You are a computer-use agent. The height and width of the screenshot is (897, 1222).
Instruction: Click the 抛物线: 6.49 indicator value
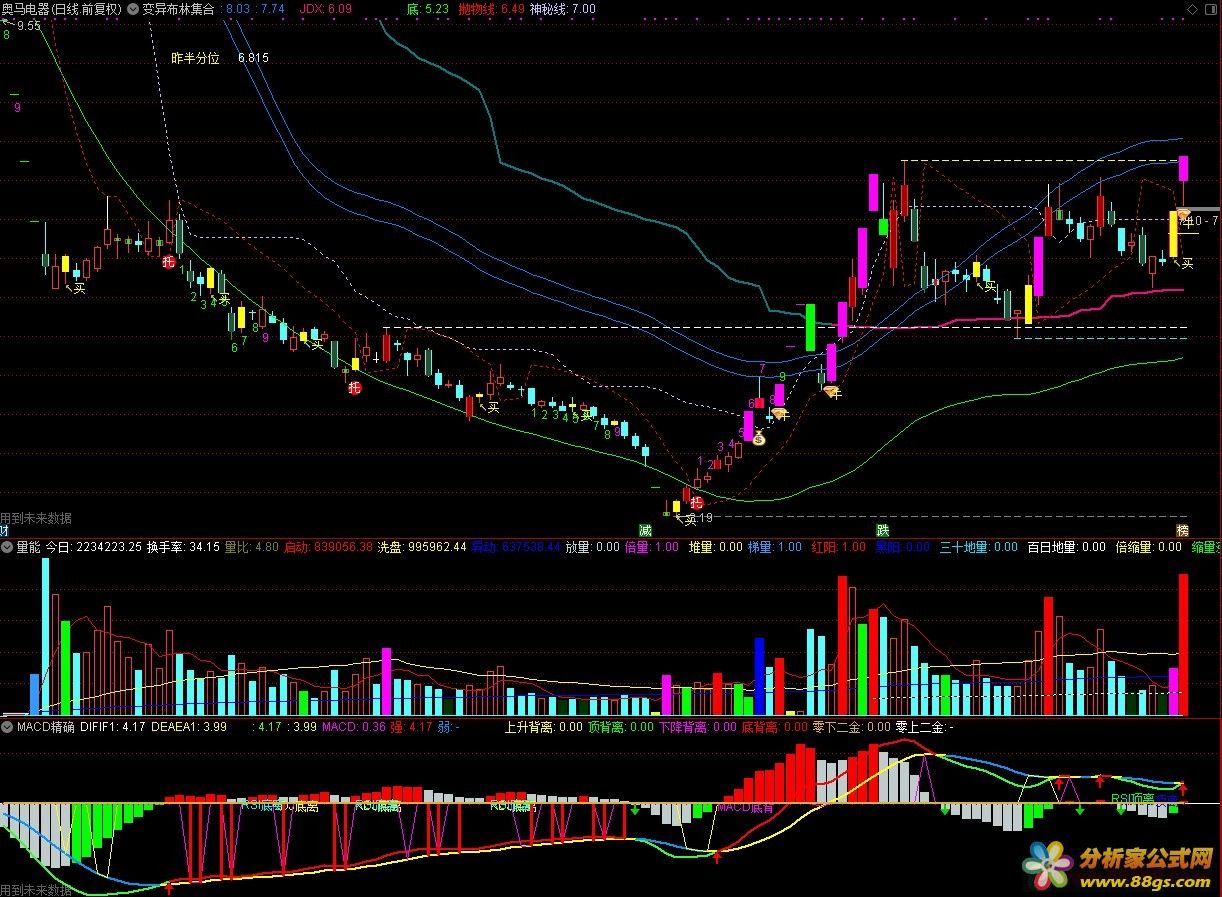(x=491, y=9)
